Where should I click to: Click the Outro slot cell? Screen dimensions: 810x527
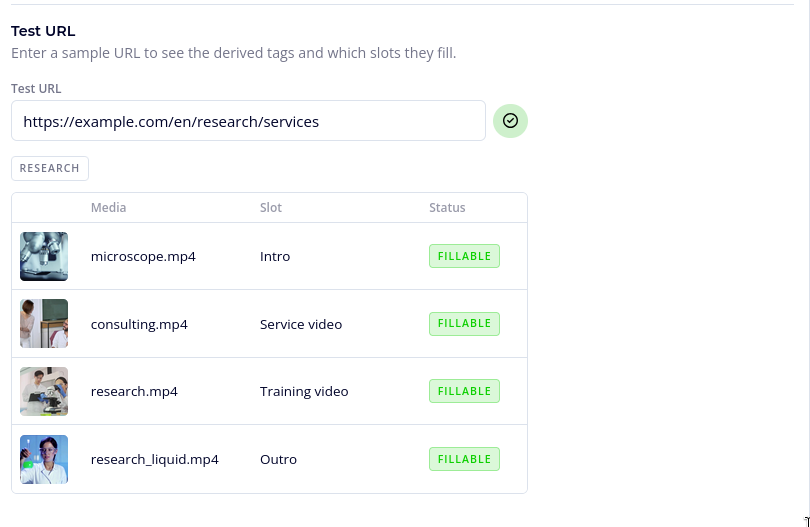(x=278, y=459)
